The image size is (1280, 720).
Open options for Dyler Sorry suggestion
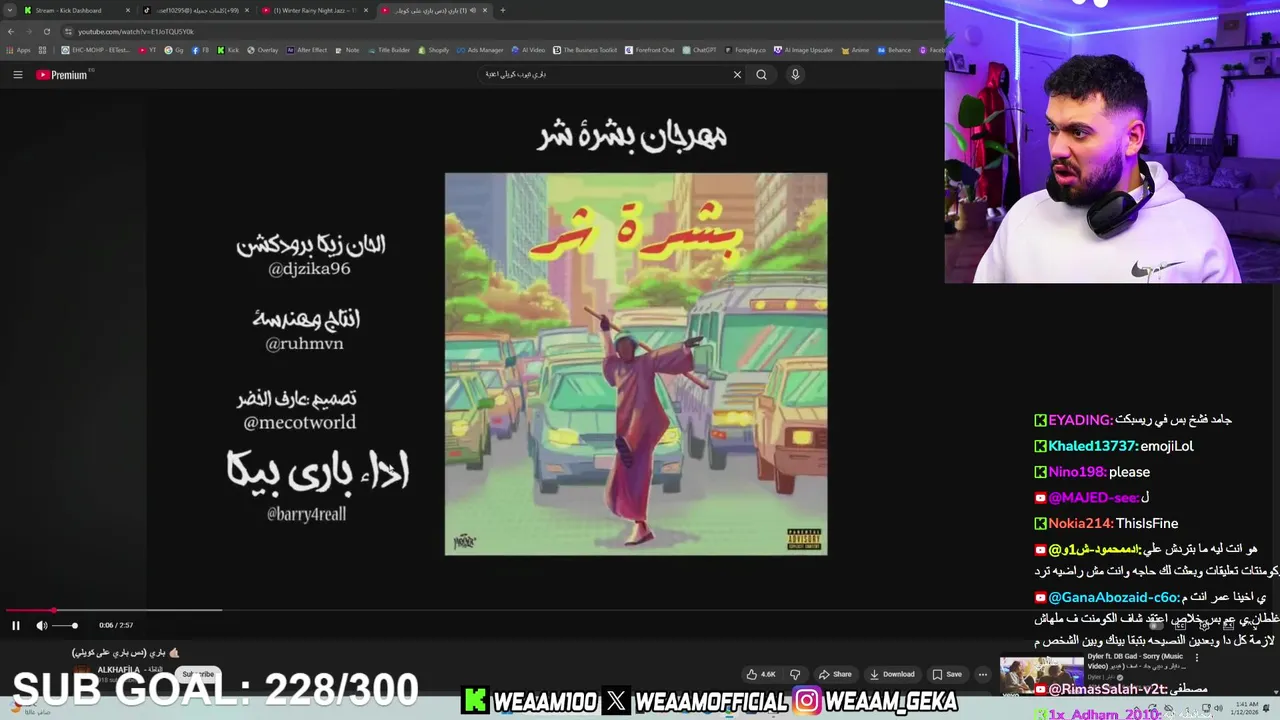[x=1196, y=658]
